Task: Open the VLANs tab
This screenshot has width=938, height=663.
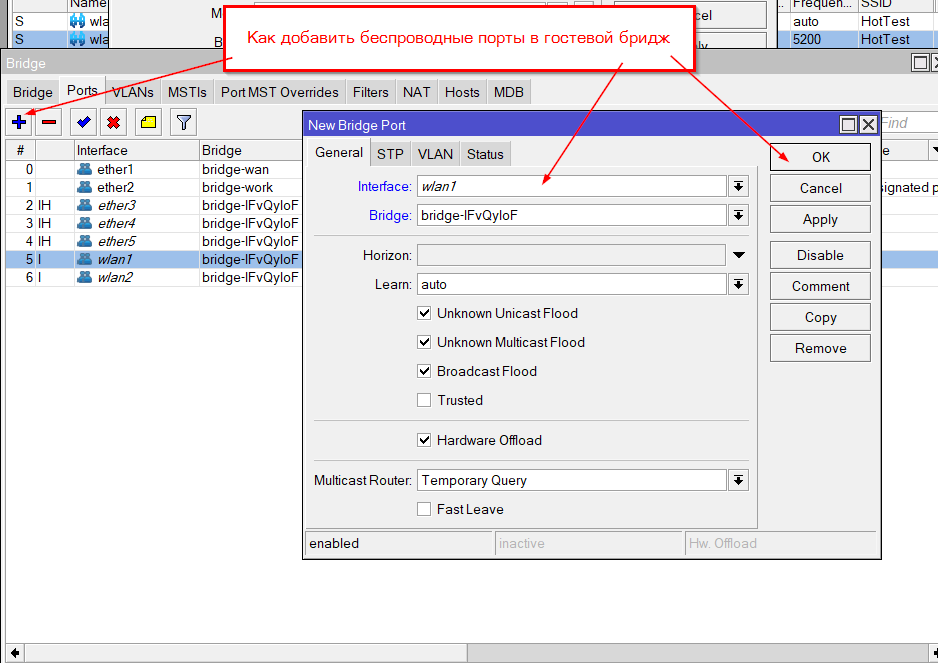Action: pos(133,92)
